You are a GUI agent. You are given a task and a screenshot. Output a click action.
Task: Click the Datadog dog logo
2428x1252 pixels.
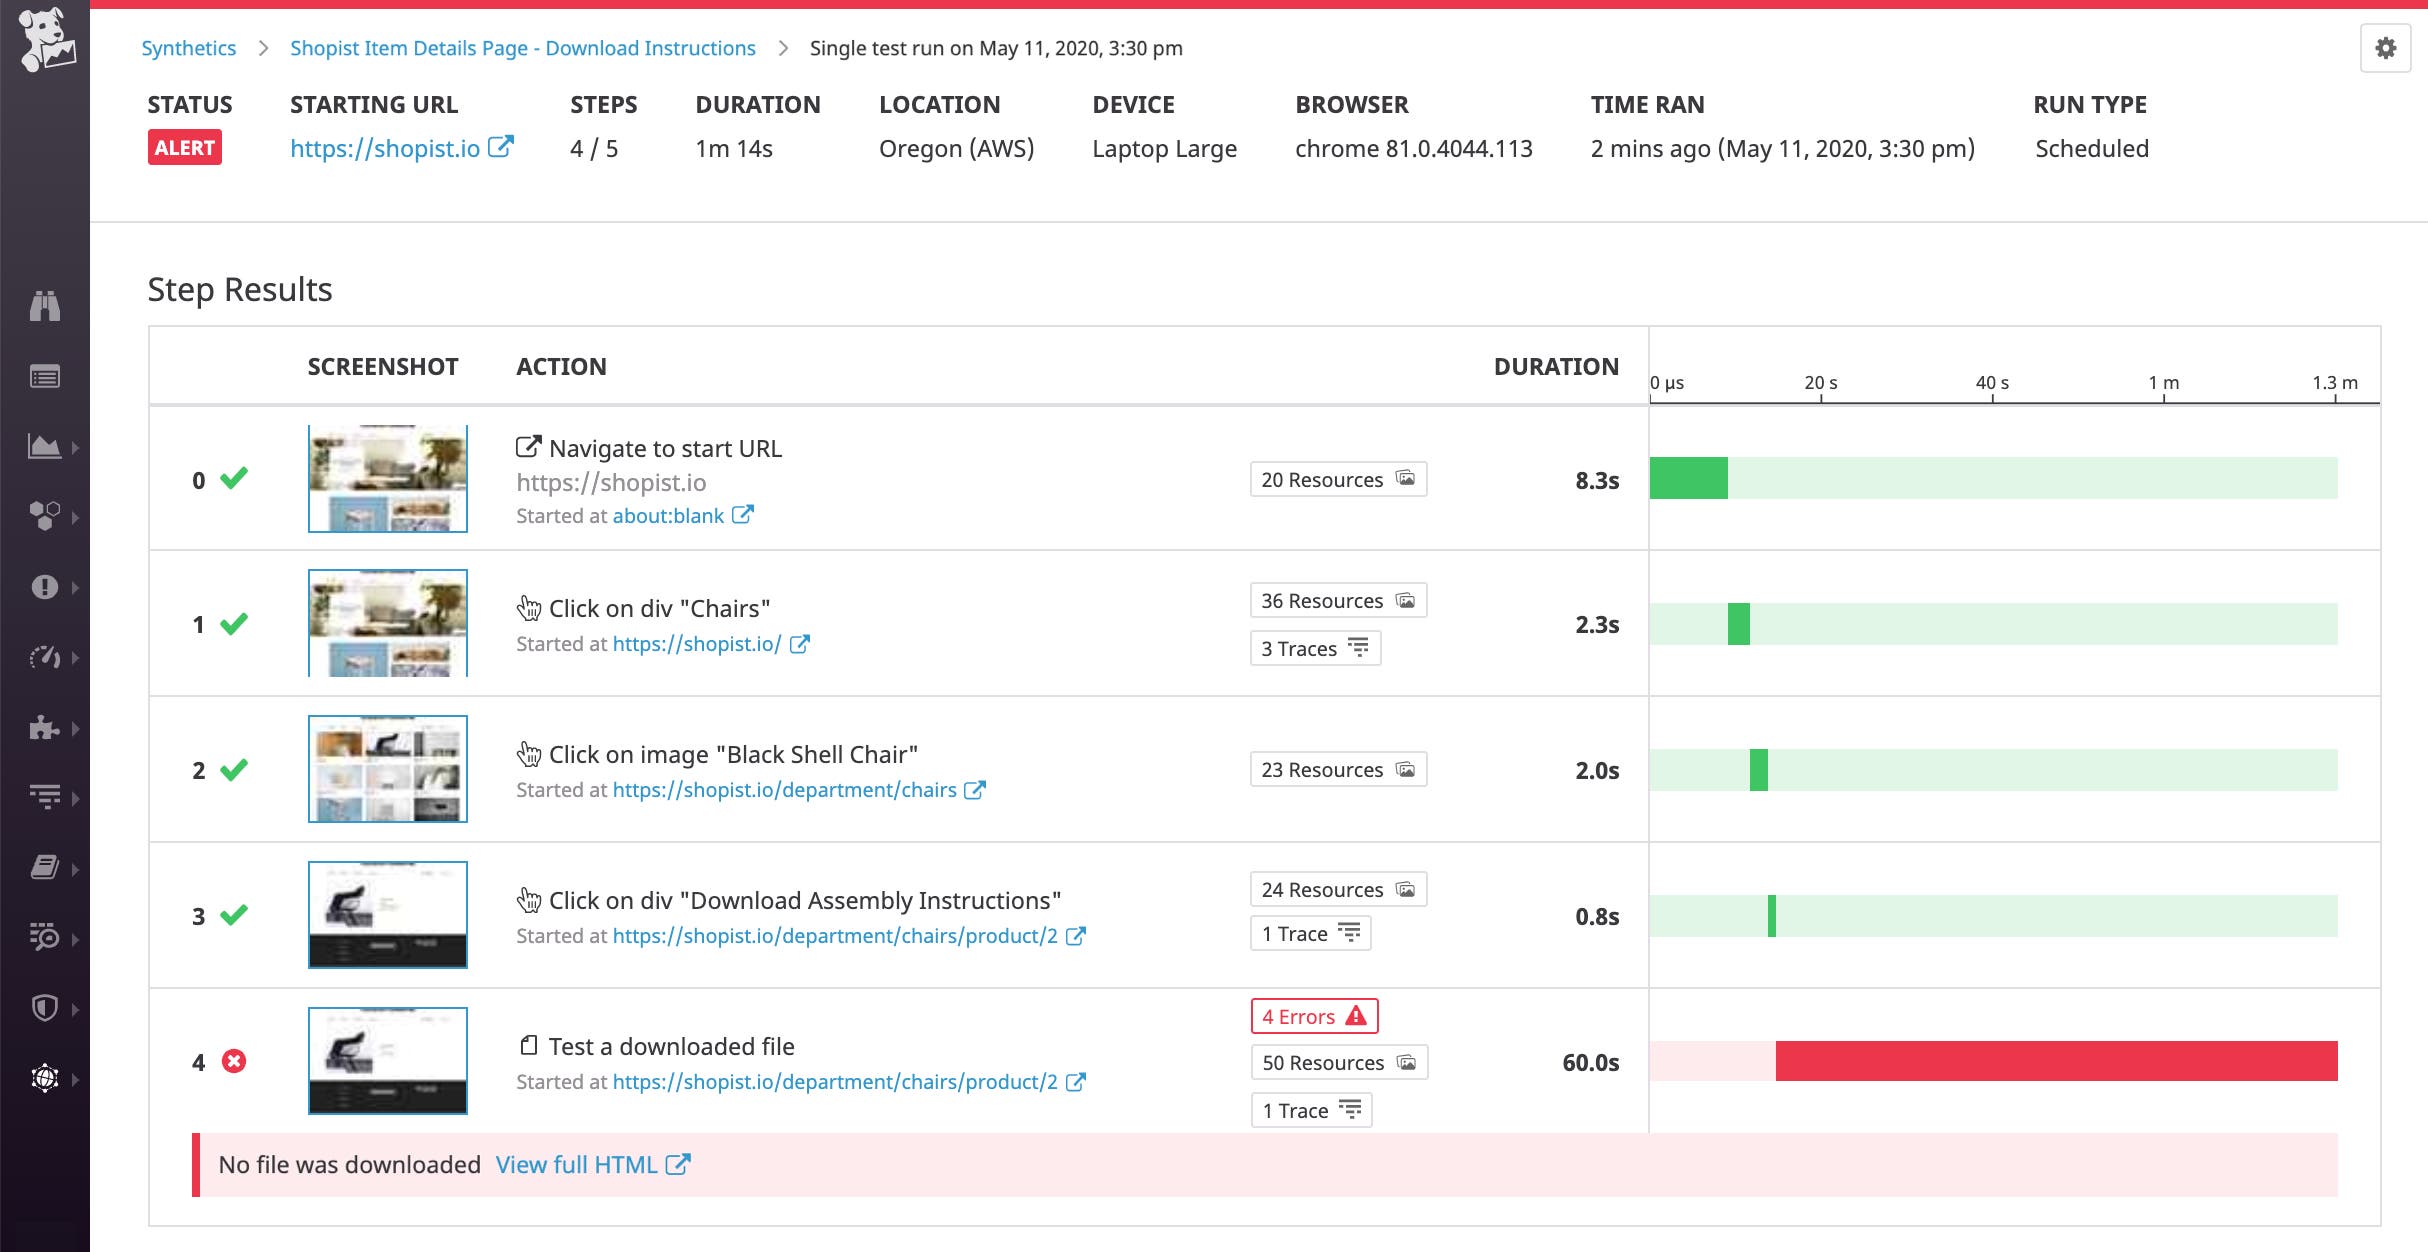(x=45, y=40)
